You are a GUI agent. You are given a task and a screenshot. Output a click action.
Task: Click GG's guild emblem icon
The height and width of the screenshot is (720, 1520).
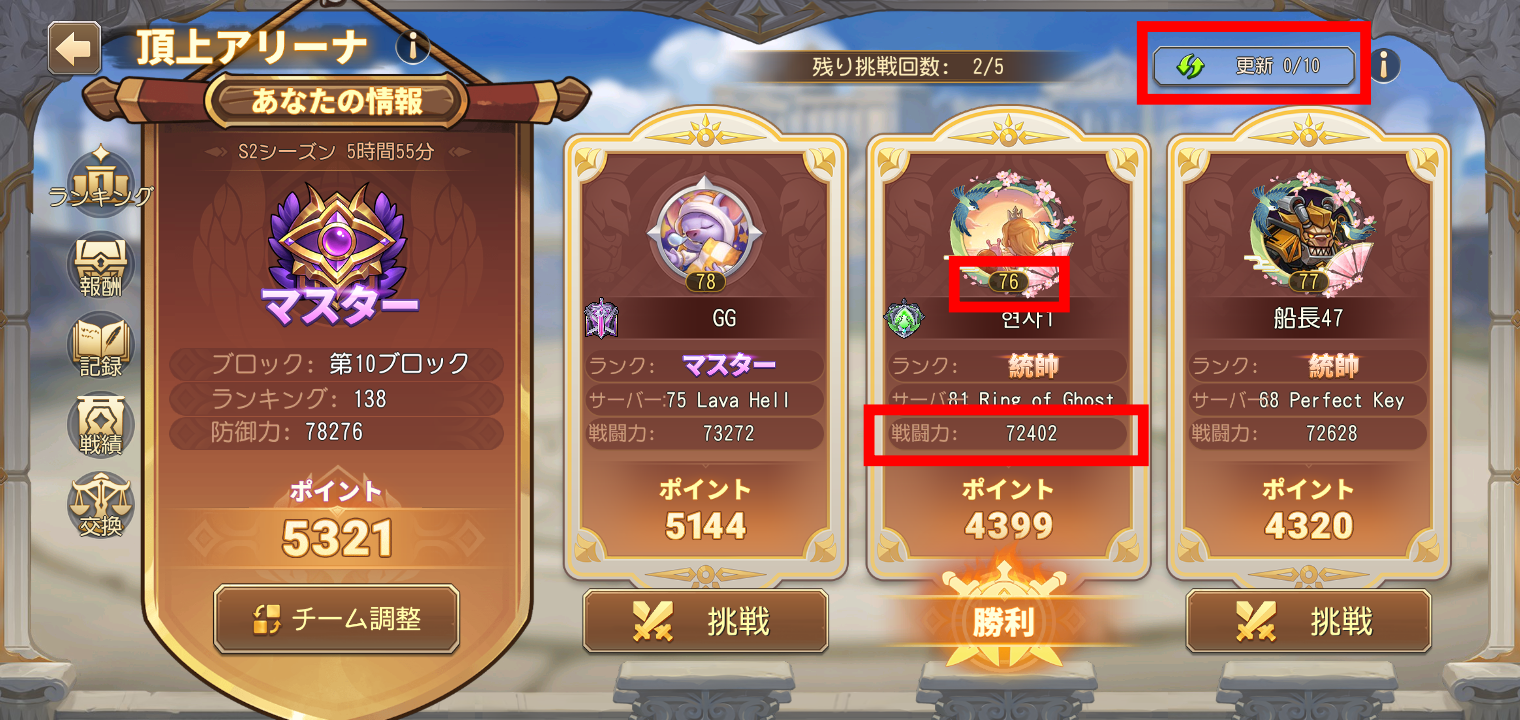(602, 319)
